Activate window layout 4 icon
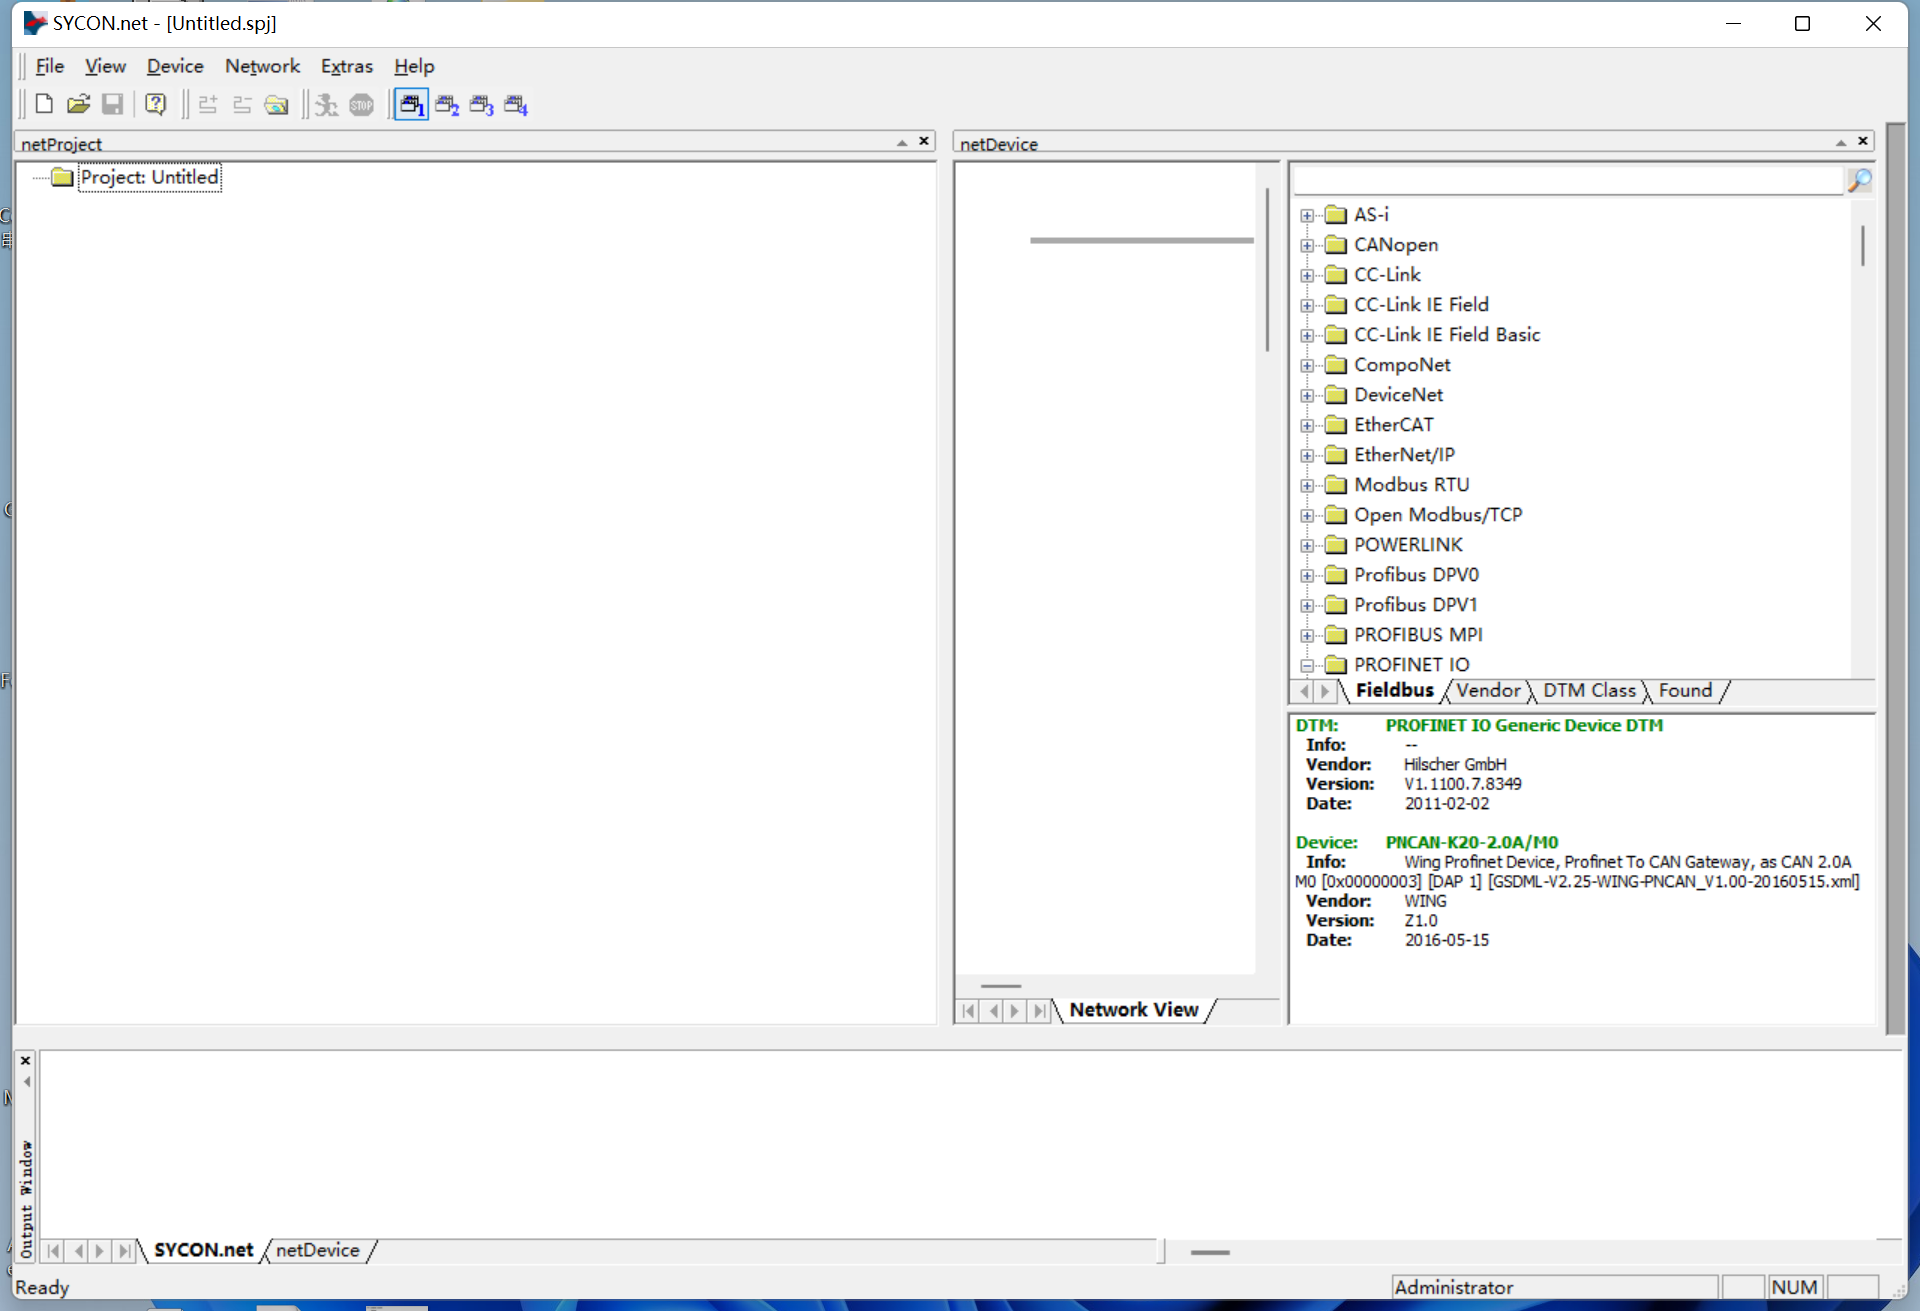 click(516, 105)
